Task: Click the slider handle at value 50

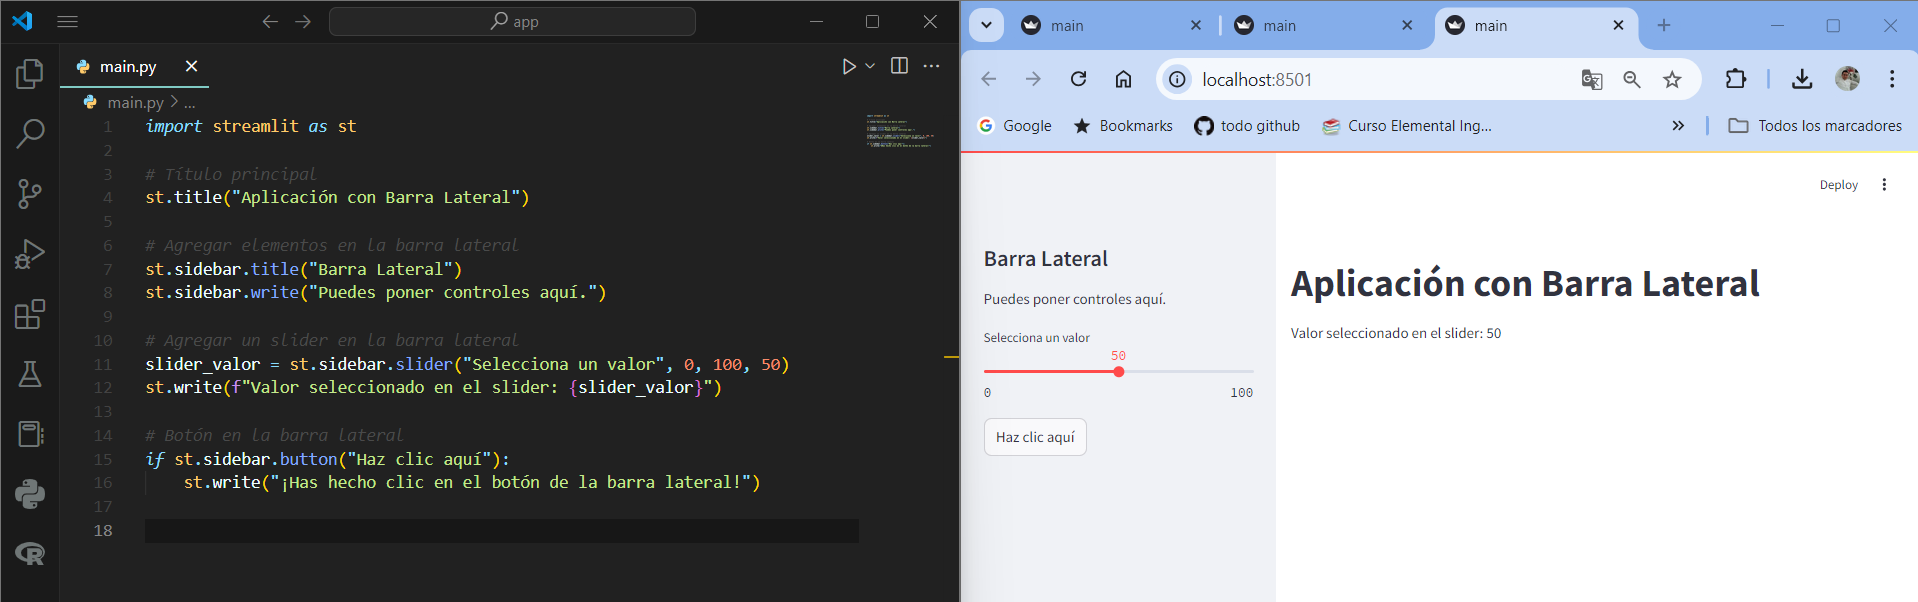Action: (1118, 372)
